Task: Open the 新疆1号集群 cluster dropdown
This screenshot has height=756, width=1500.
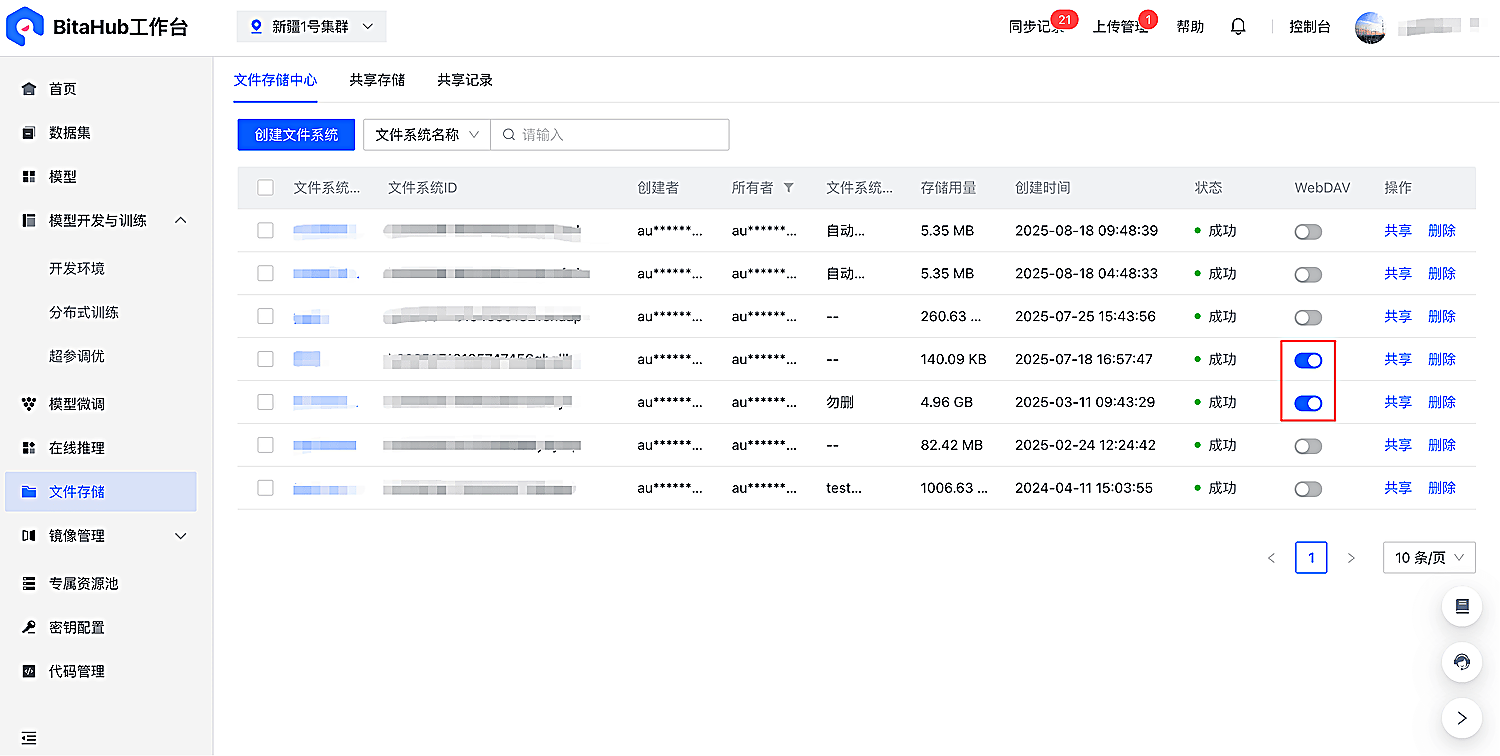Action: [311, 27]
